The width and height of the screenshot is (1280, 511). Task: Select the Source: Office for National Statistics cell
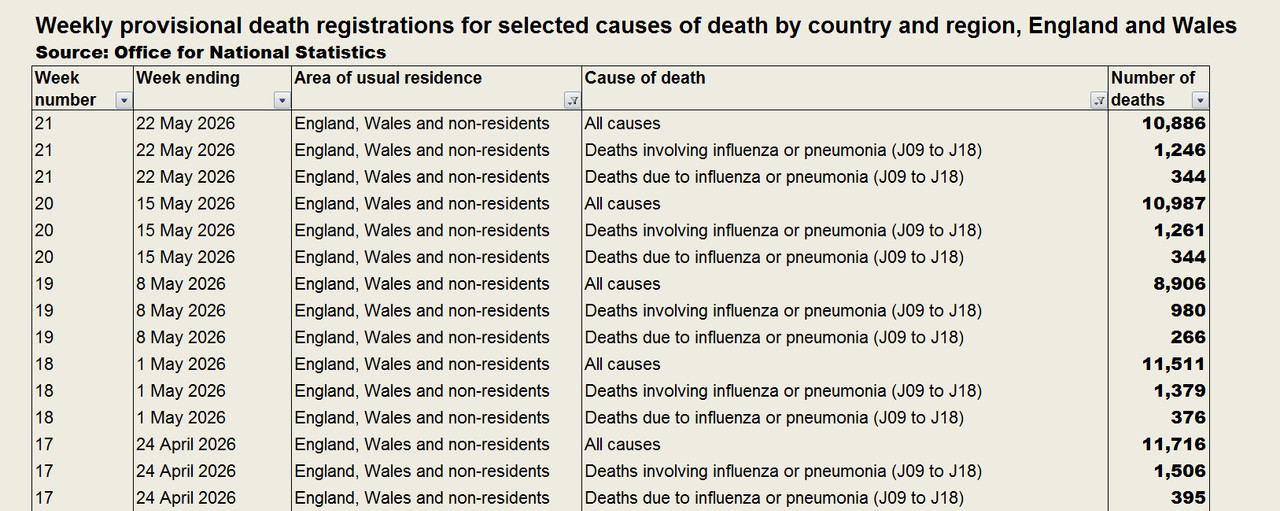coord(211,52)
